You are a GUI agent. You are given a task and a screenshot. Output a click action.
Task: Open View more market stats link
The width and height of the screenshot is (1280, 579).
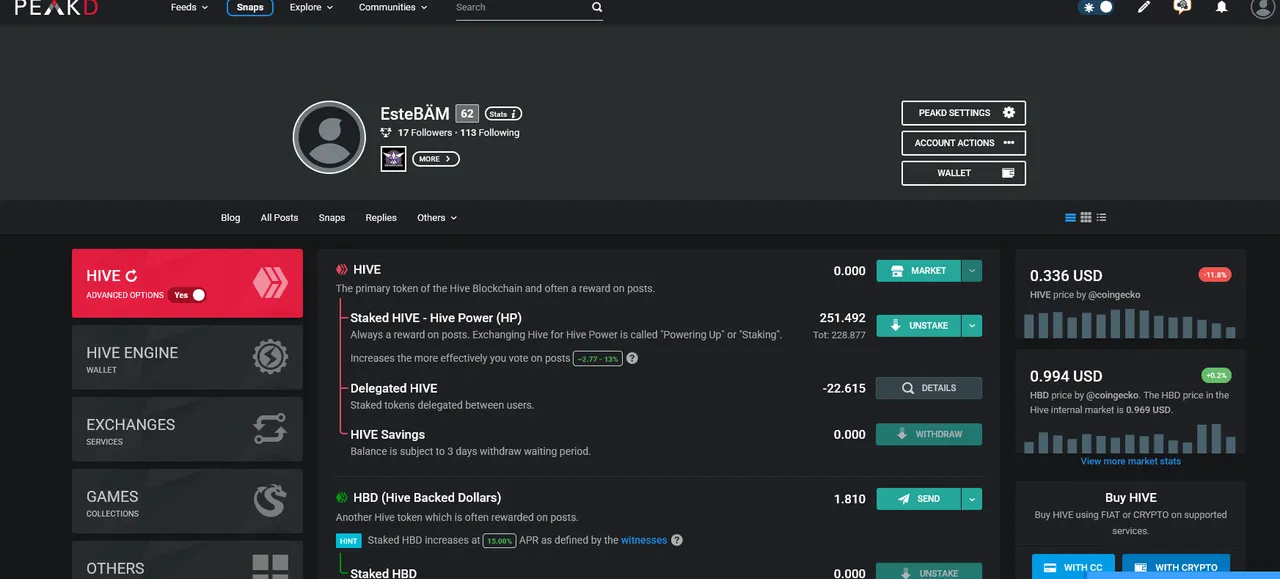(1130, 461)
